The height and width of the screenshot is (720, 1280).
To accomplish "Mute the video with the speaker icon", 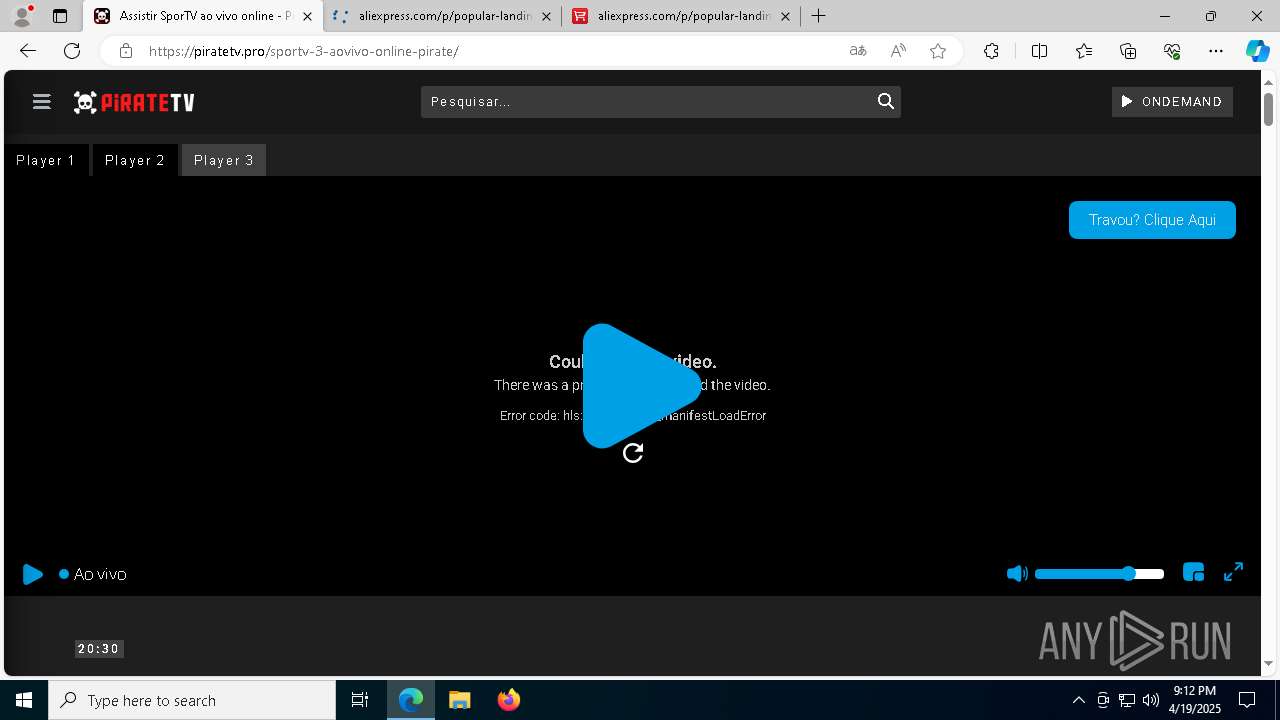I will tap(1017, 573).
